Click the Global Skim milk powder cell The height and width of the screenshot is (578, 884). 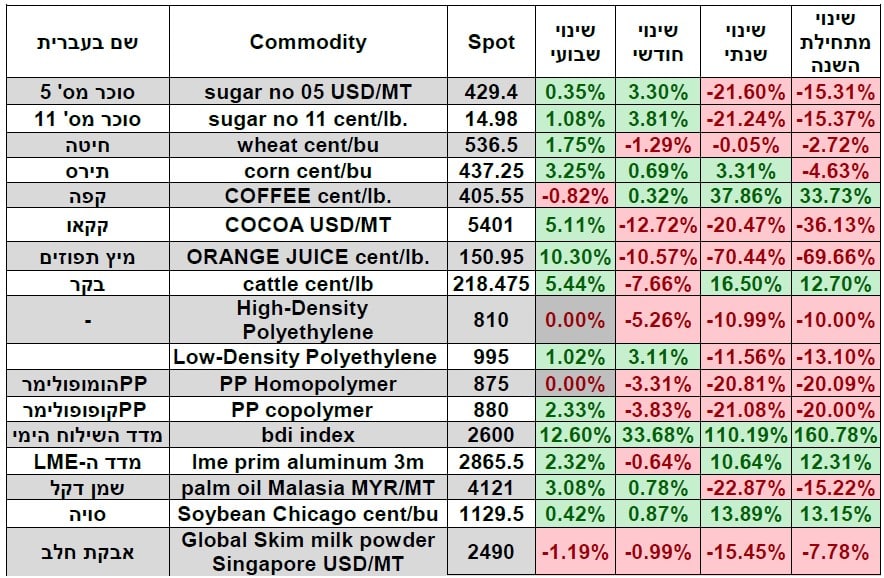[x=307, y=551]
